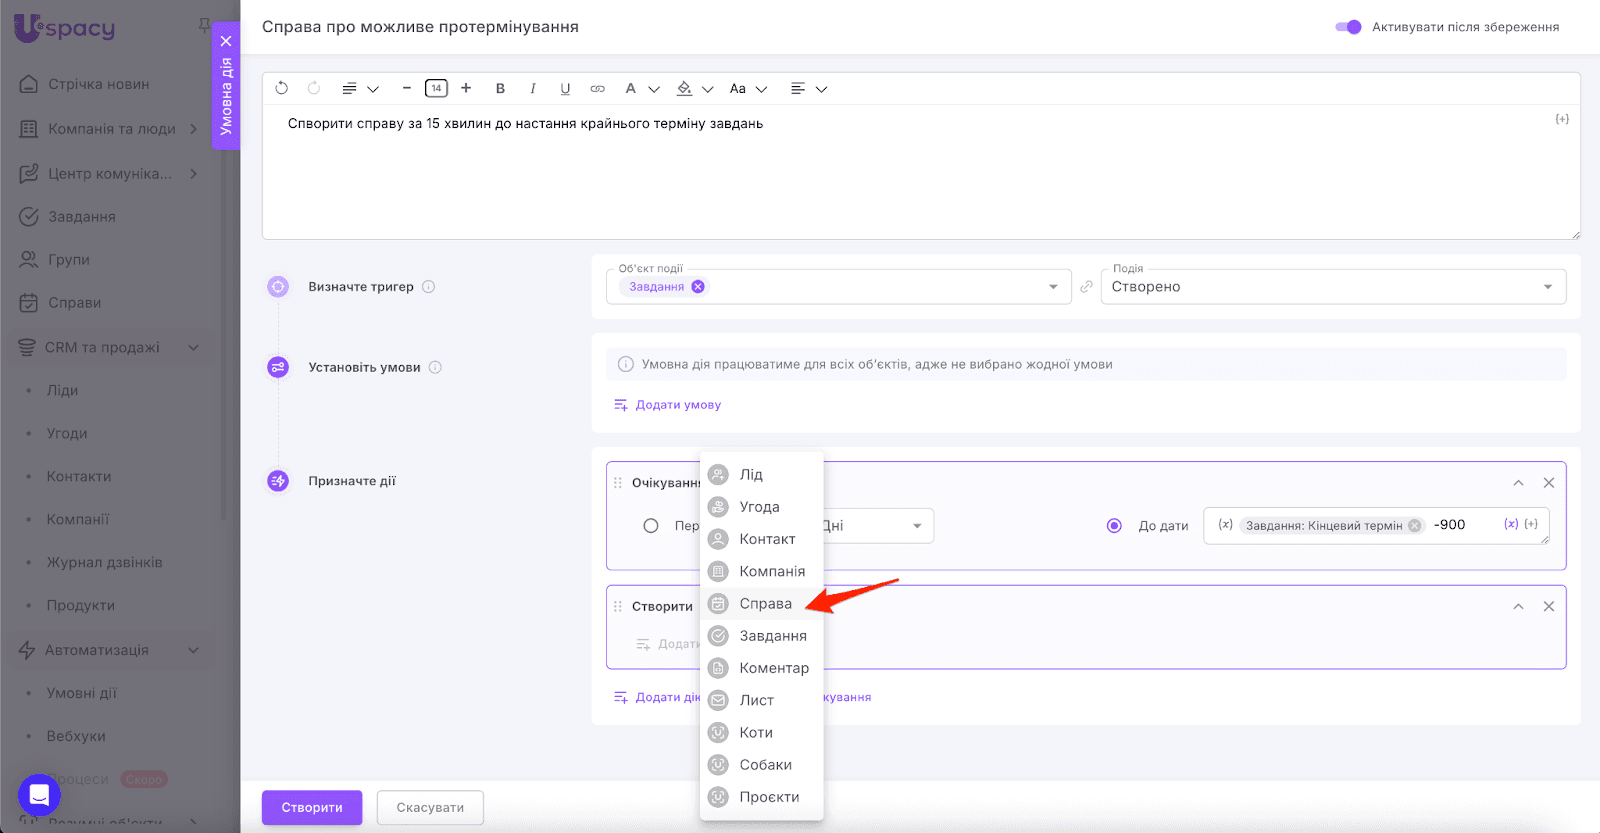The width and height of the screenshot is (1600, 833).
Task: Select the 'До дати' radio button
Action: click(1114, 526)
